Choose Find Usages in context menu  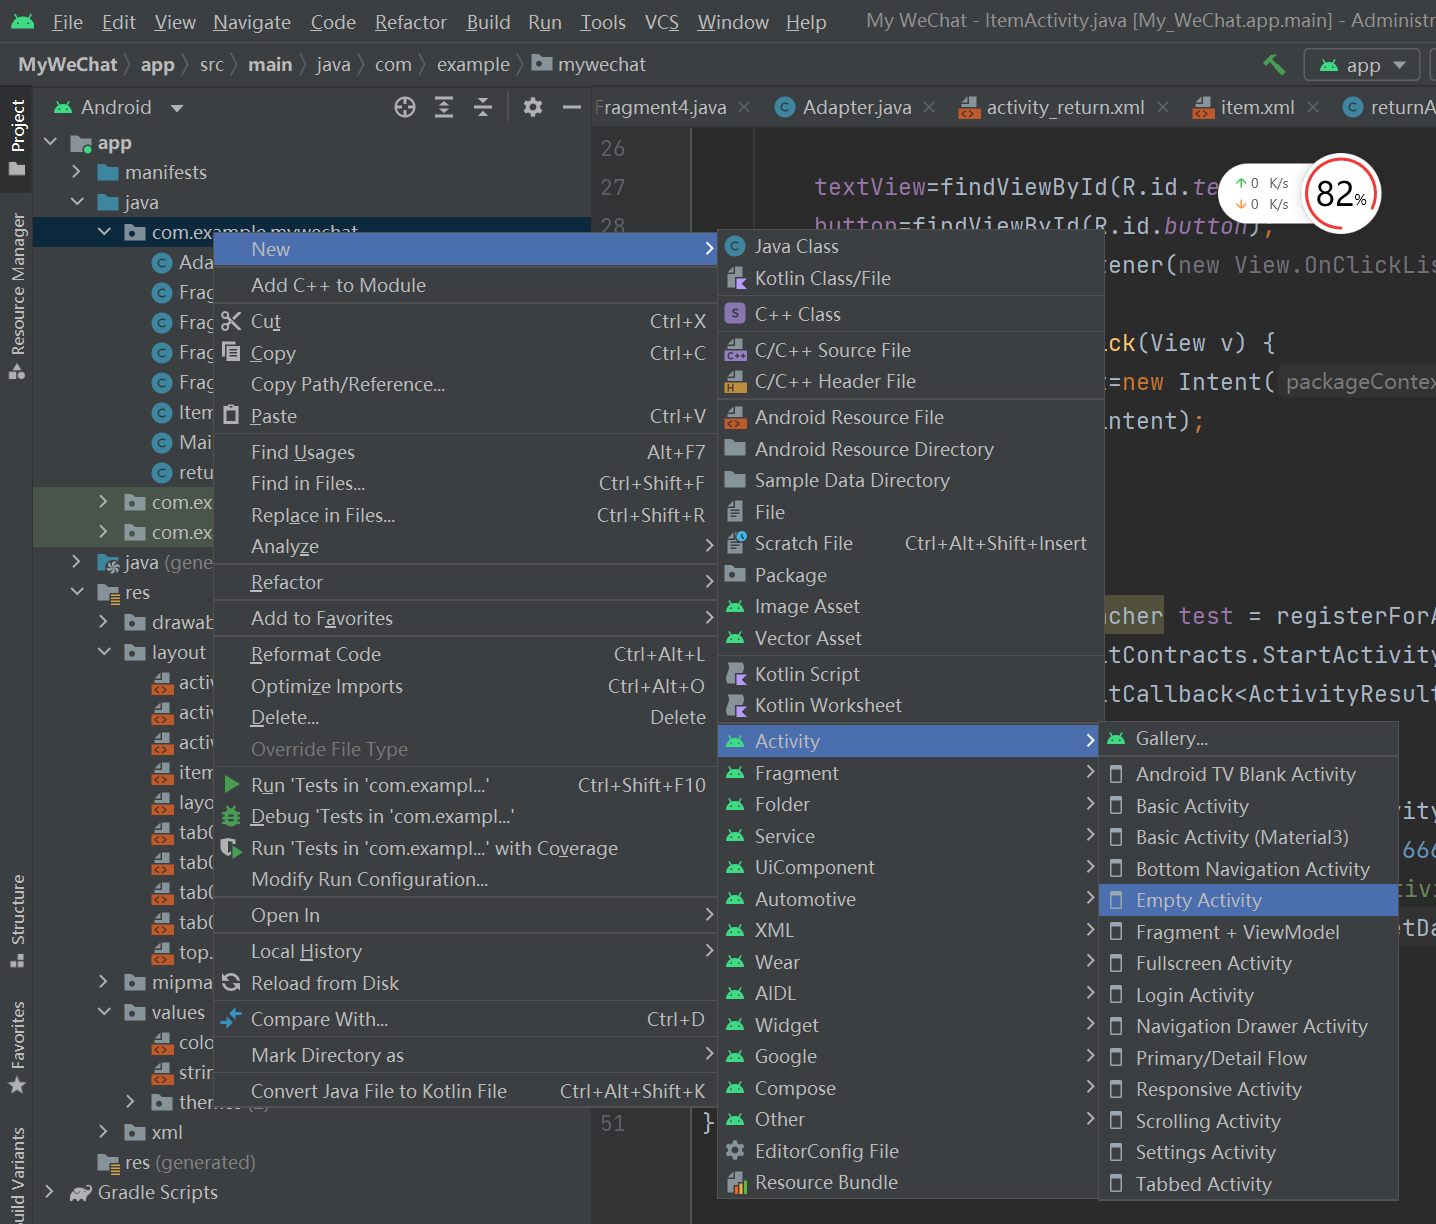466,452
